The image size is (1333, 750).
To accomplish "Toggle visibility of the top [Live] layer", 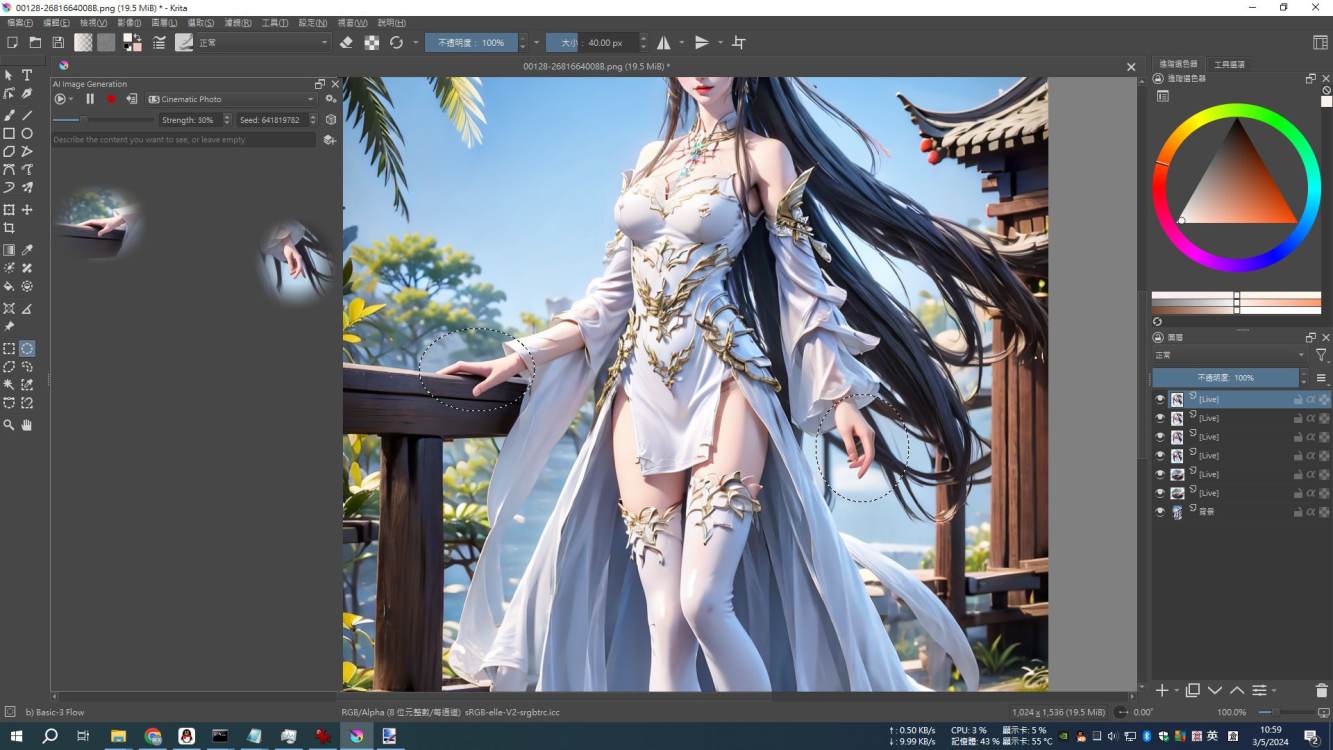I will 1160,399.
